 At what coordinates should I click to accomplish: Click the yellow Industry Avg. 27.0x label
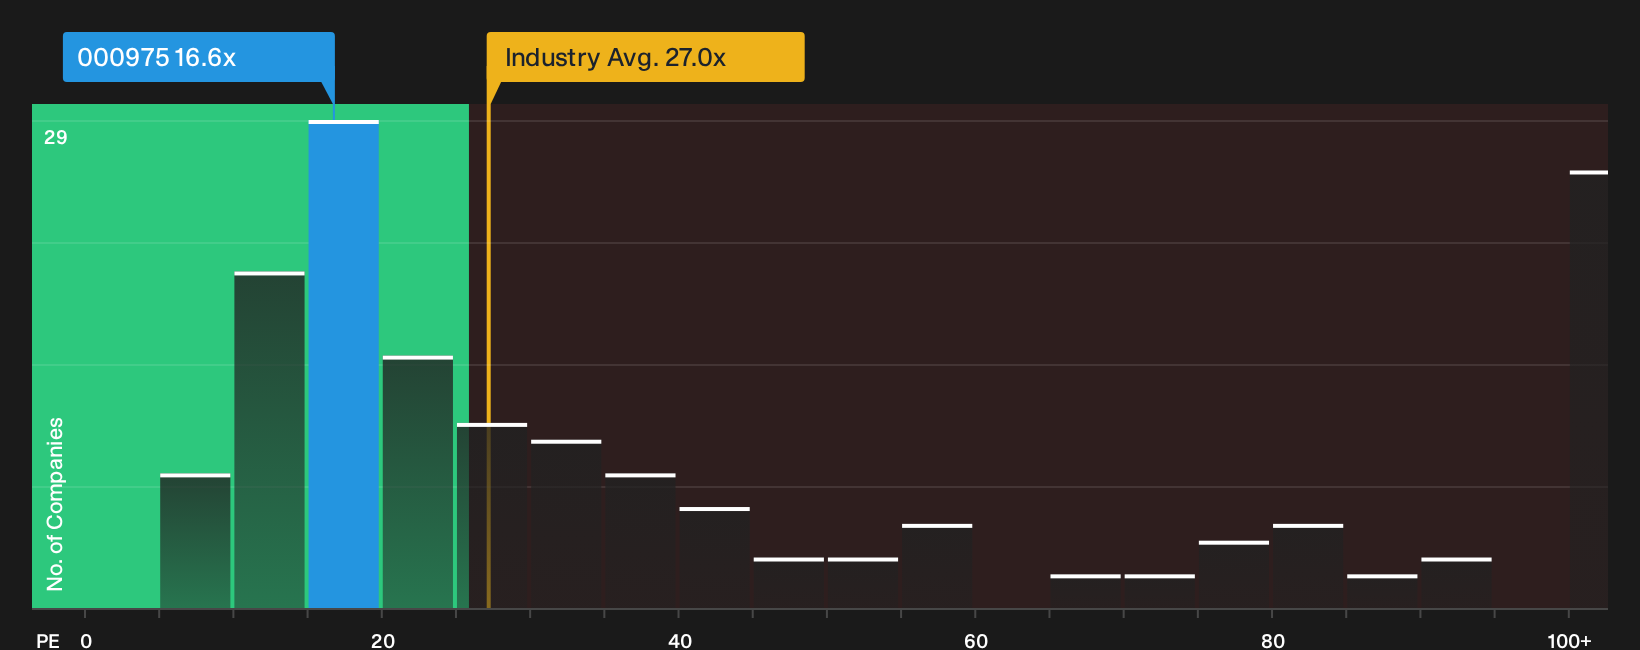tap(645, 57)
